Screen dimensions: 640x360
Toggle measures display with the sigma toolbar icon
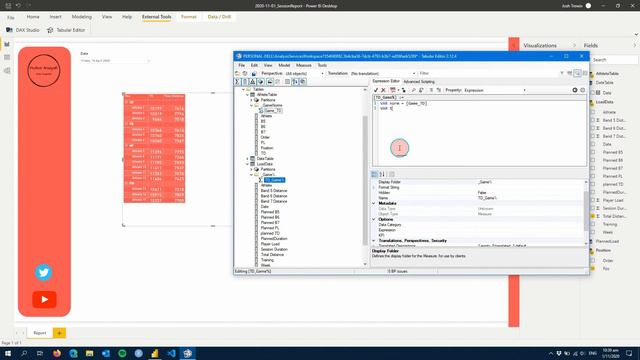(x=237, y=82)
